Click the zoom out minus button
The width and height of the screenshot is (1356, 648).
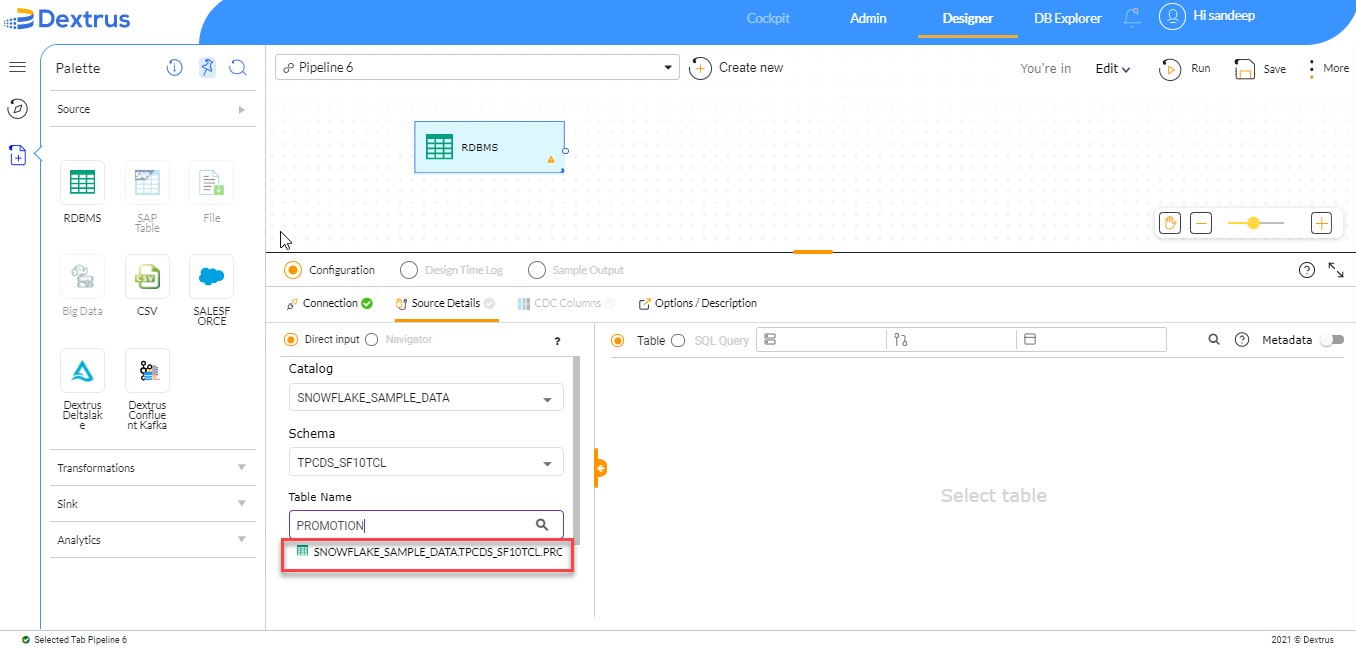pos(1201,223)
